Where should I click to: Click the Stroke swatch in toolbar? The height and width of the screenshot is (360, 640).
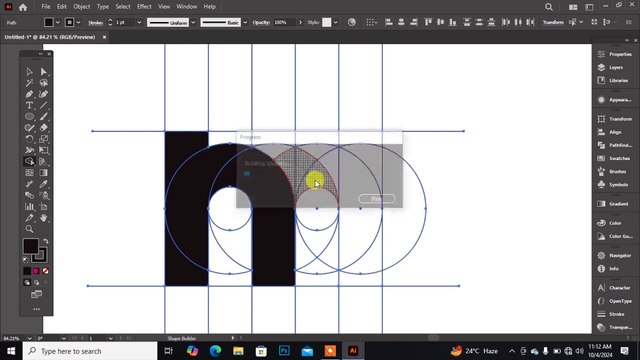(x=40, y=255)
